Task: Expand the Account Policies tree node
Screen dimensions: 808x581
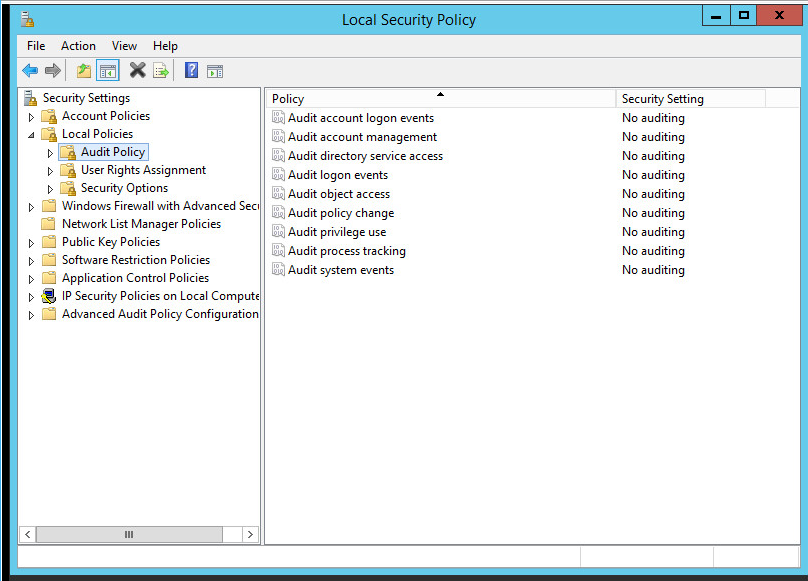Action: 31,117
